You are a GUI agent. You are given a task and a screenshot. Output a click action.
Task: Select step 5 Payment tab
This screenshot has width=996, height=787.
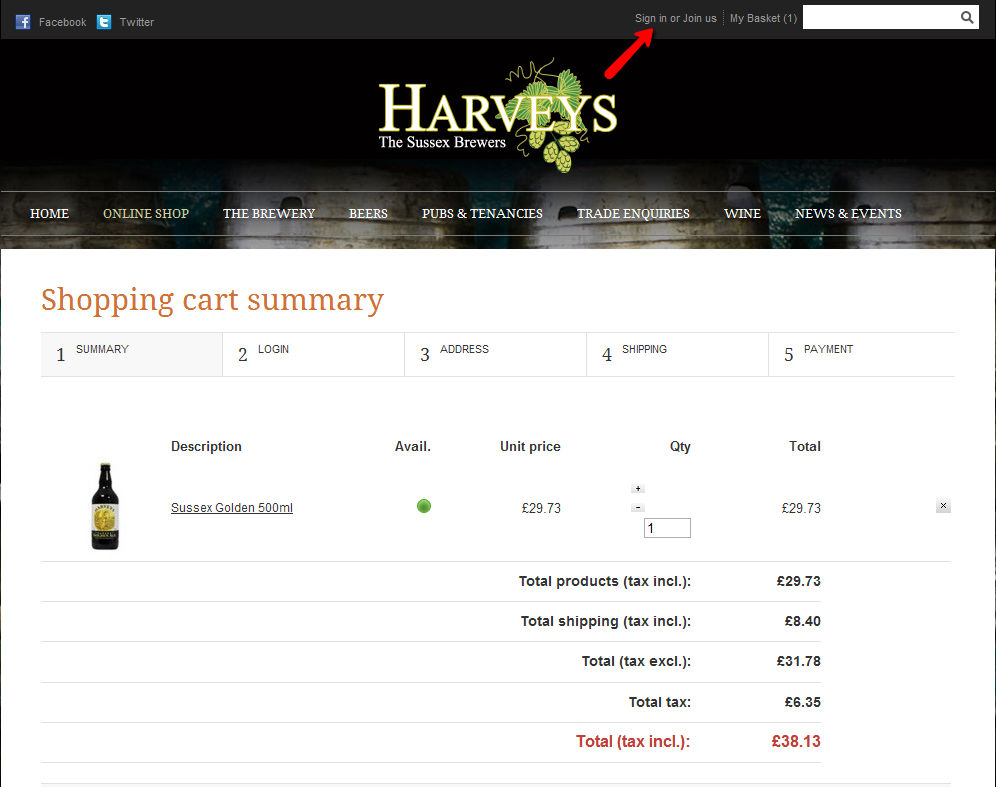[x=862, y=354]
